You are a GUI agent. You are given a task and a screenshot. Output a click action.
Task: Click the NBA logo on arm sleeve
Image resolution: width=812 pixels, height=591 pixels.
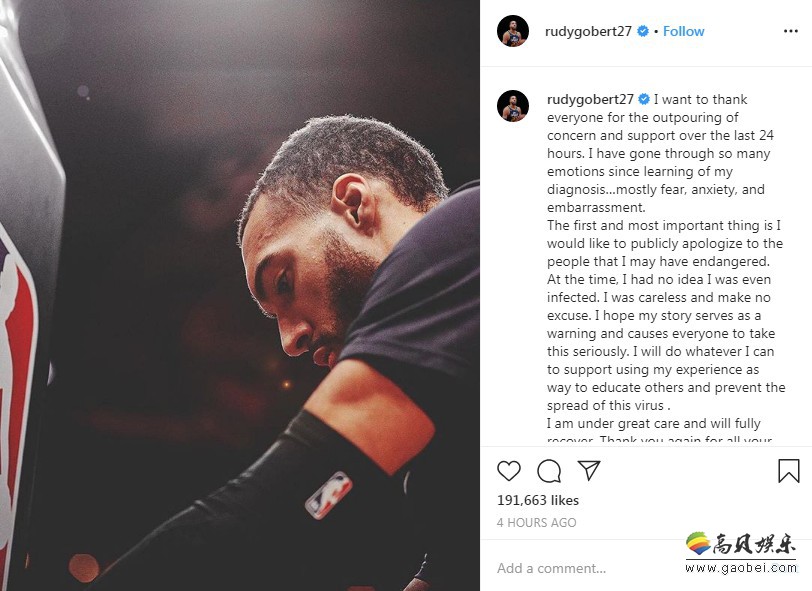tap(328, 495)
